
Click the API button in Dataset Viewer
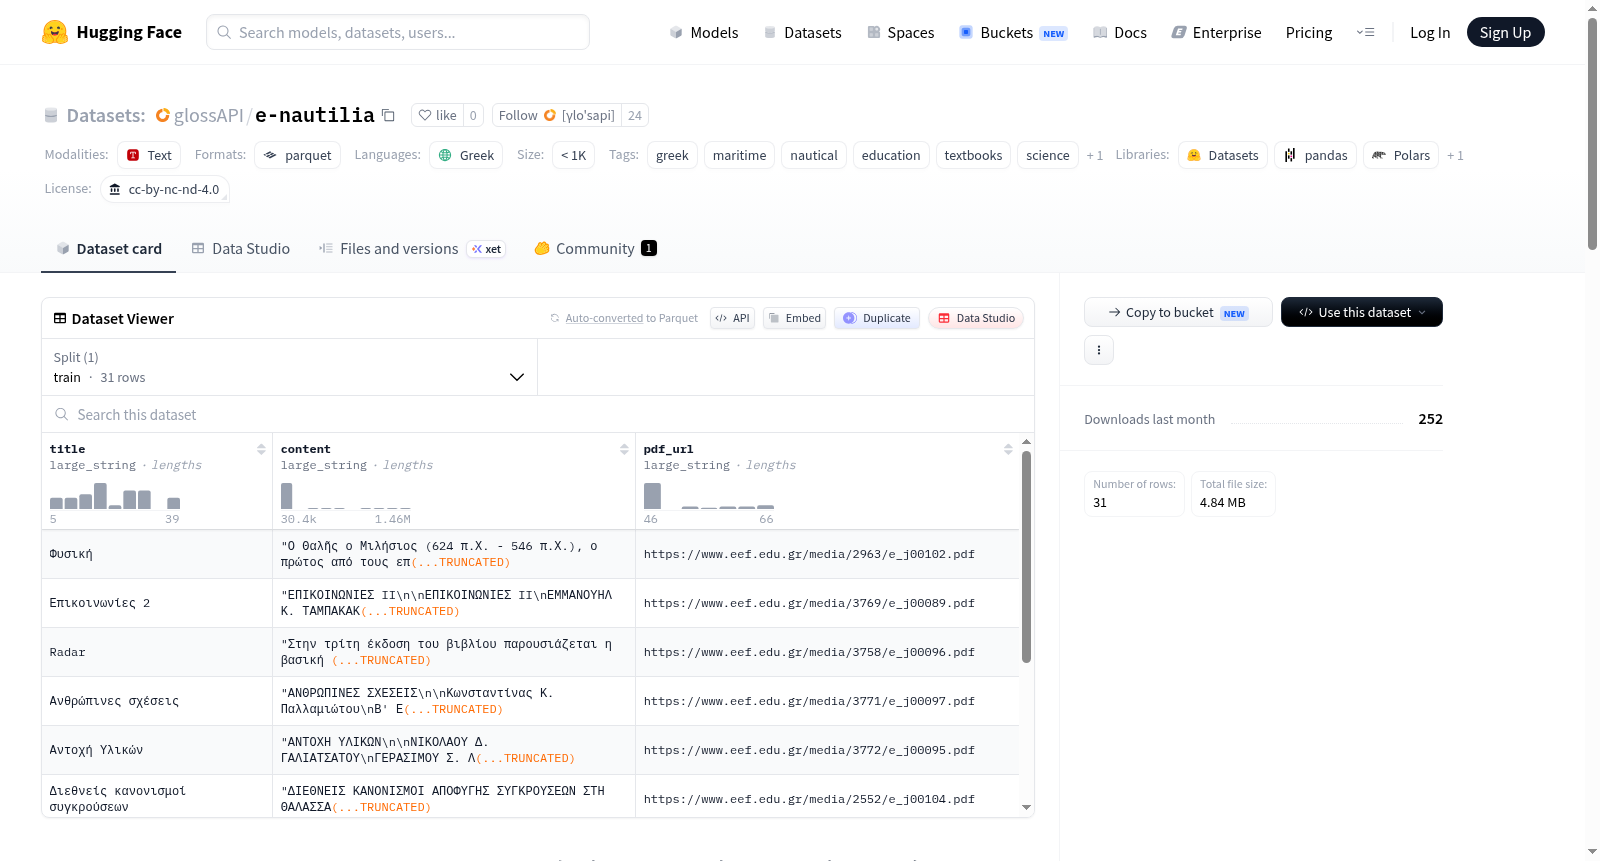tap(732, 318)
